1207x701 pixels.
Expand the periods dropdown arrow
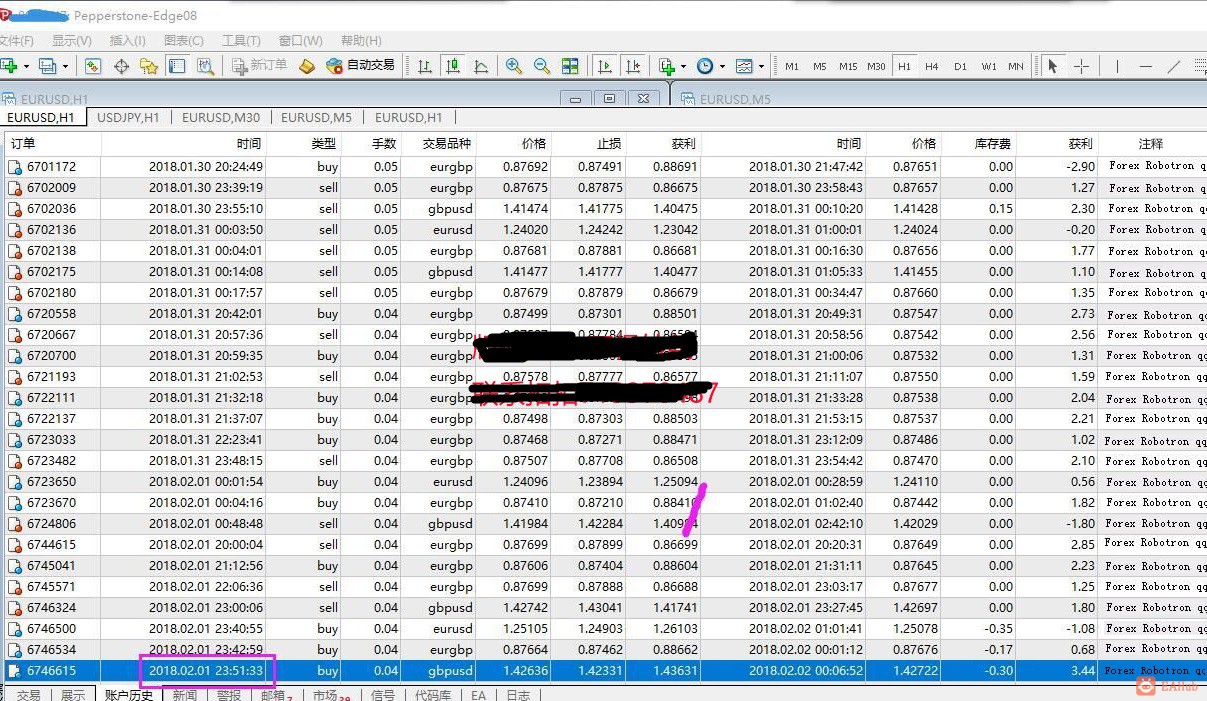(722, 66)
